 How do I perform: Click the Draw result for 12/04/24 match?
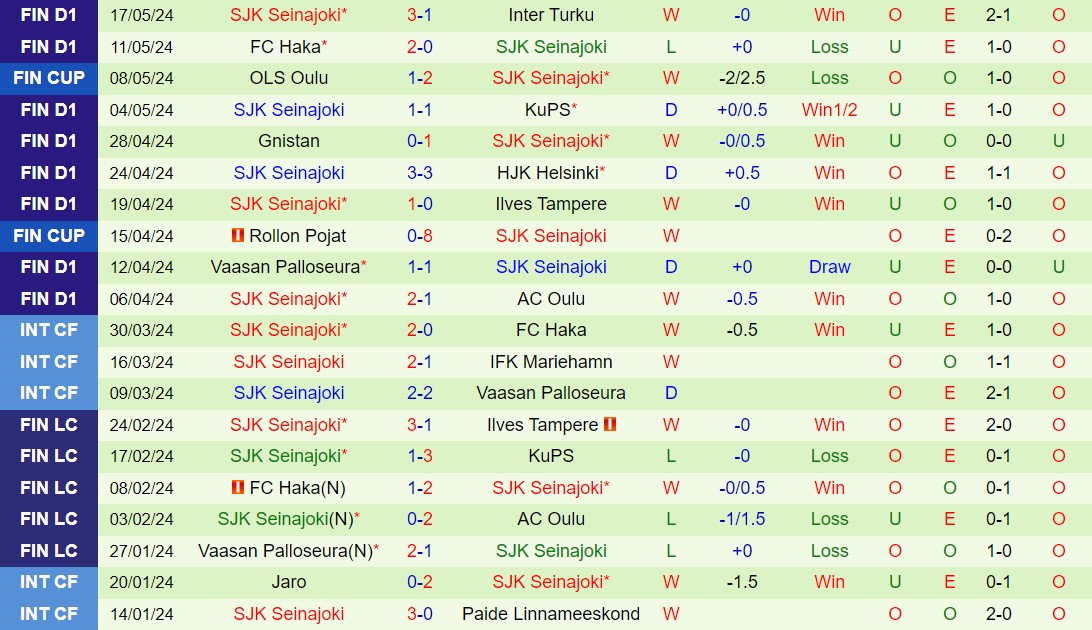coord(829,267)
